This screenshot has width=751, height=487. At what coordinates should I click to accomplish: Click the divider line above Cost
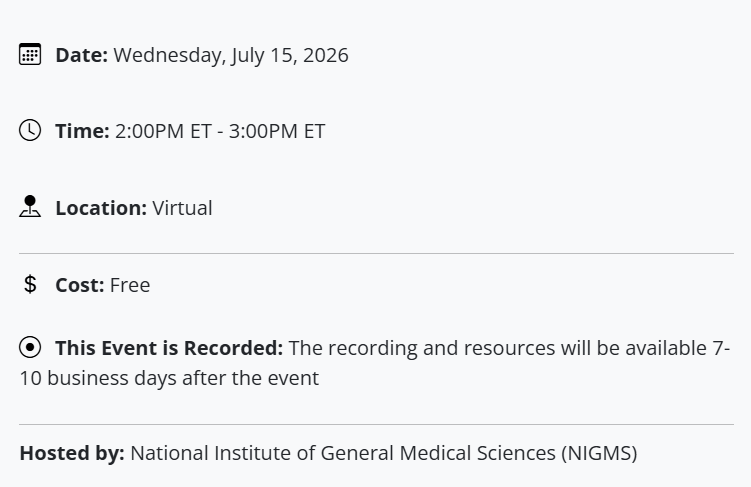[x=376, y=253]
